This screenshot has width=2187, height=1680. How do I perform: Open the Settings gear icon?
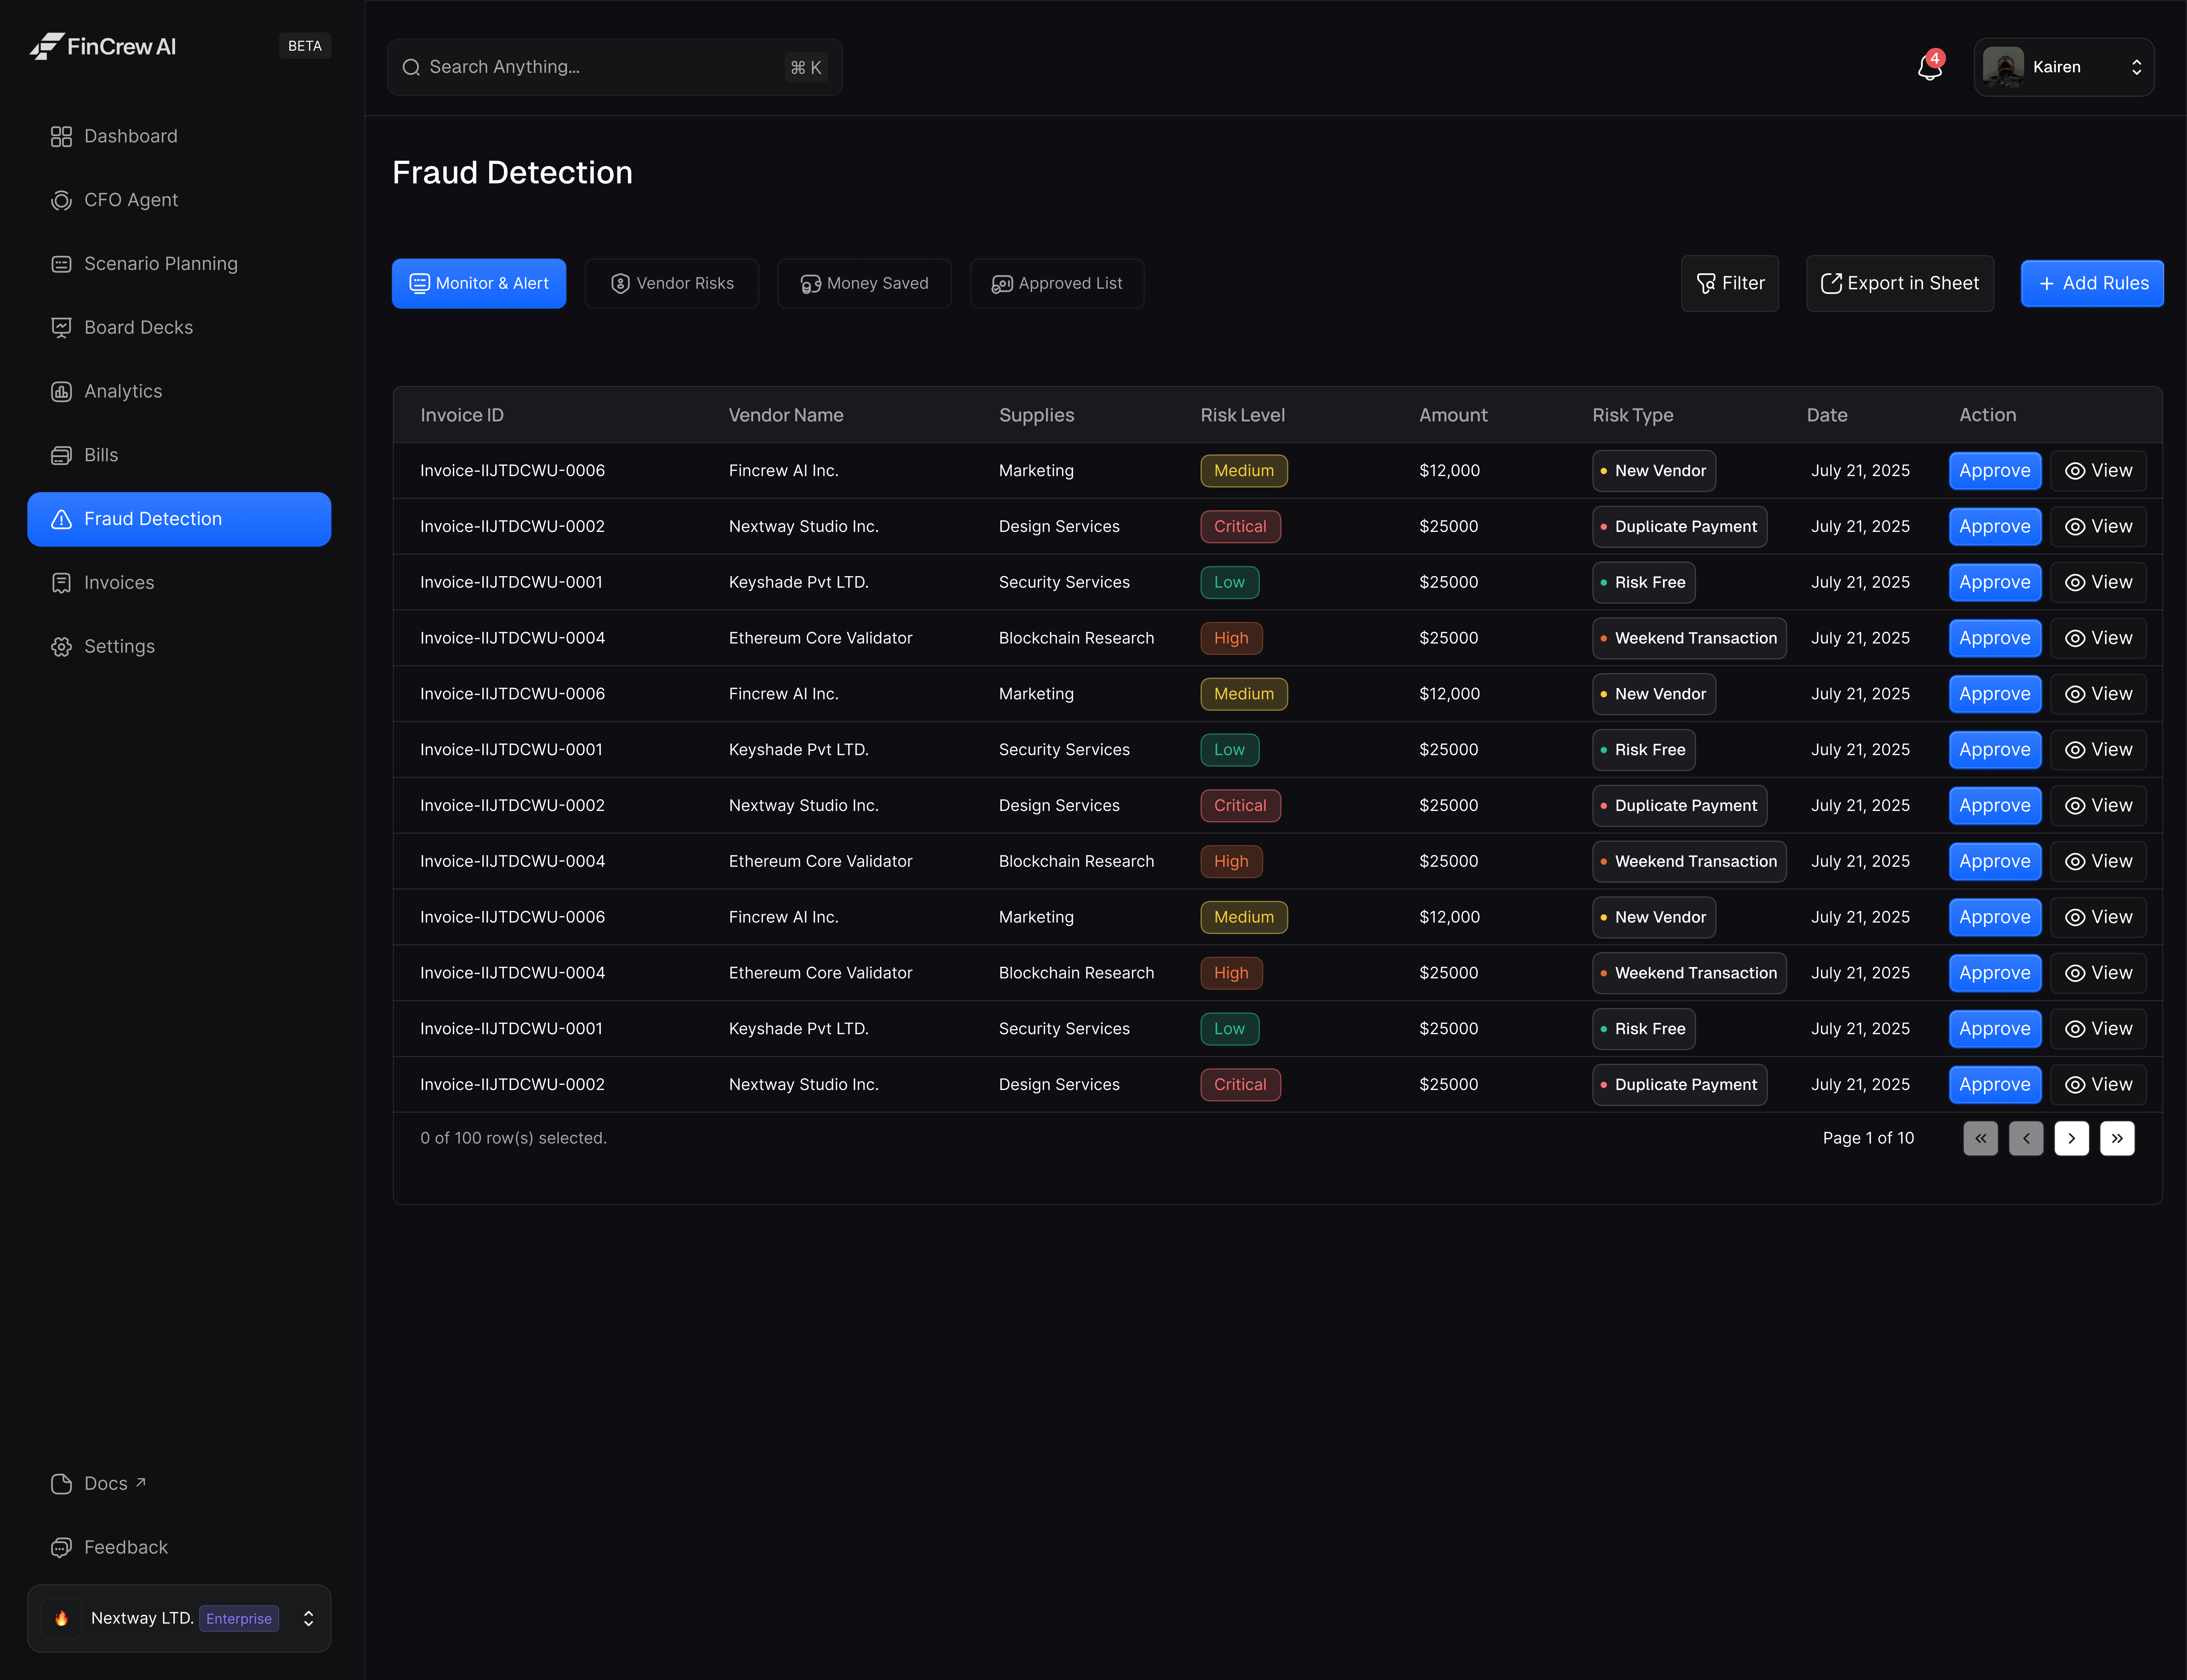61,647
